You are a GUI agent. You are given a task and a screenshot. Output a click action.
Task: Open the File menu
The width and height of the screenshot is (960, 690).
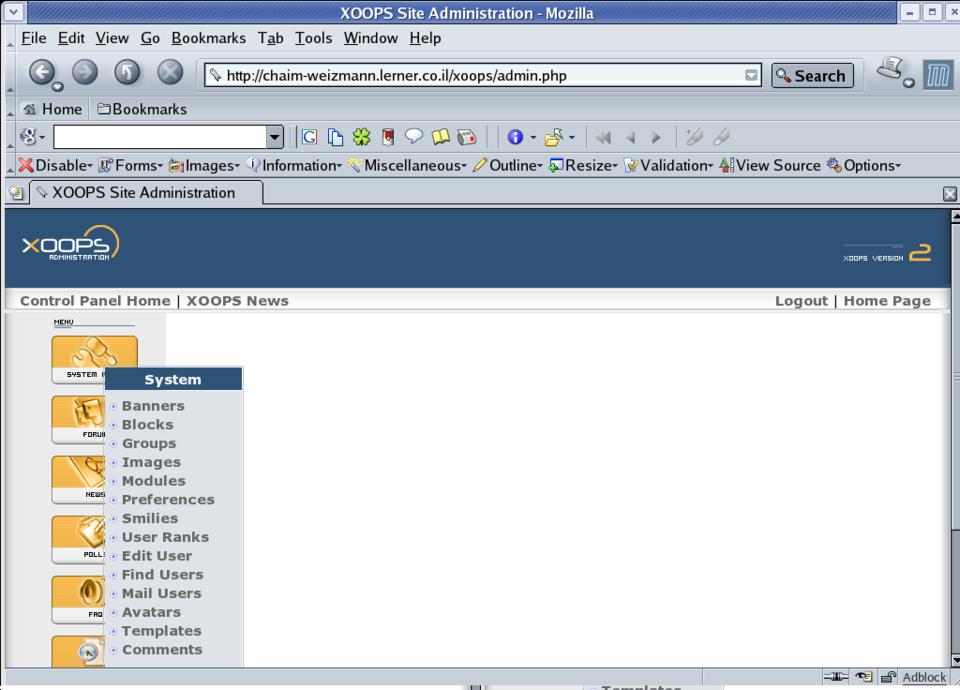pyautogui.click(x=34, y=38)
